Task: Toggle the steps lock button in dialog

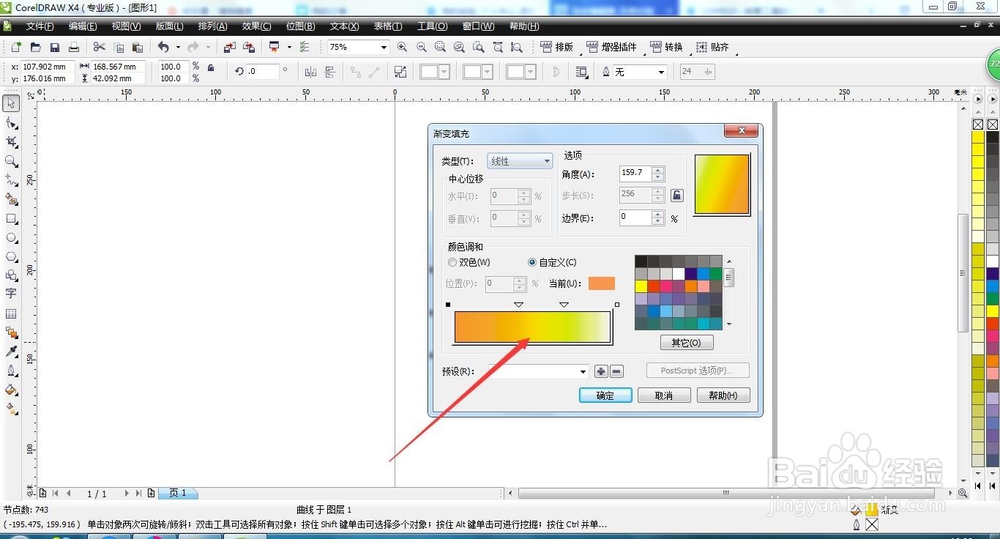Action: tap(677, 195)
